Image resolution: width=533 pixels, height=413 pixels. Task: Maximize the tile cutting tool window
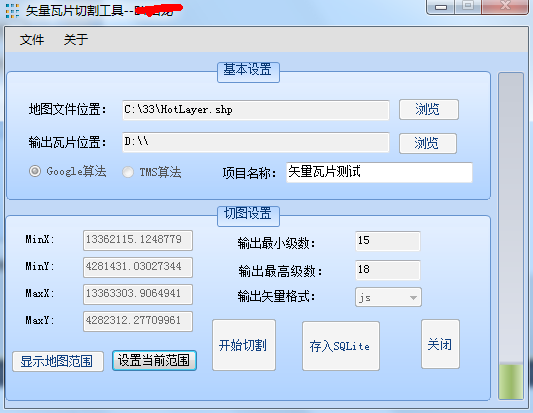point(468,6)
